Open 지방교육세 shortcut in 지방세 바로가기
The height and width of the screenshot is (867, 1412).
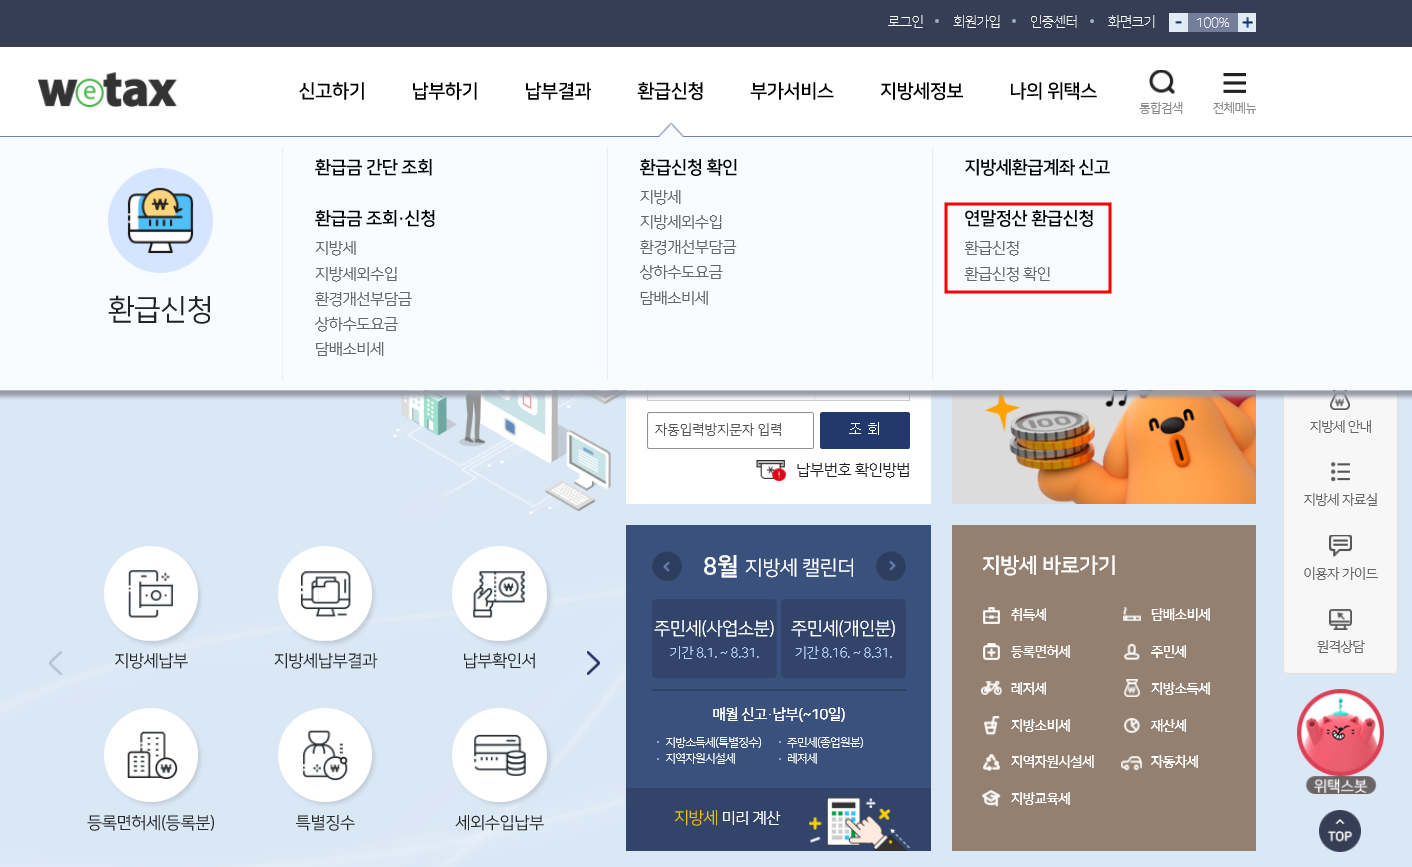[x=1027, y=799]
